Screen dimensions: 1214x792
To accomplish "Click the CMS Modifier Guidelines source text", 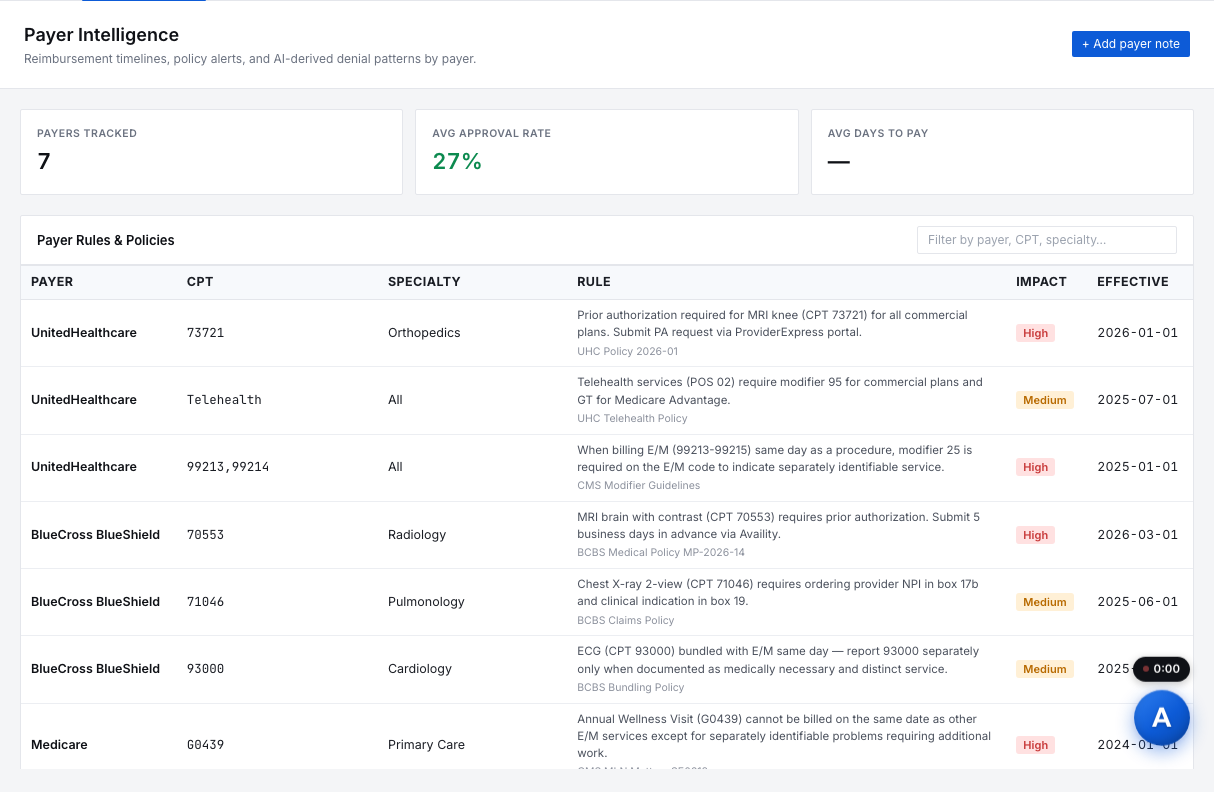I will coord(638,486).
